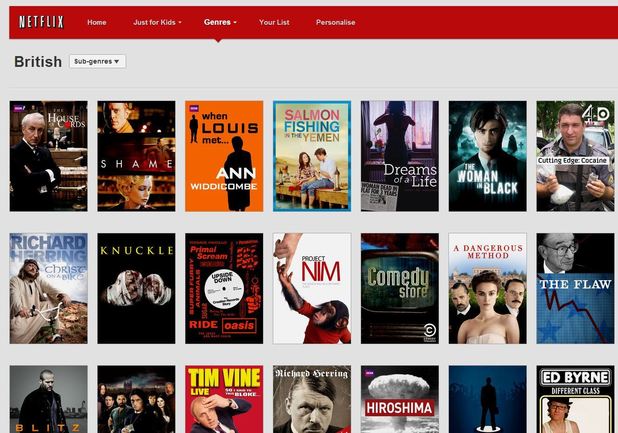Image resolution: width=618 pixels, height=433 pixels.
Task: Select the blue silhouette figure poster
Action: coord(488,399)
